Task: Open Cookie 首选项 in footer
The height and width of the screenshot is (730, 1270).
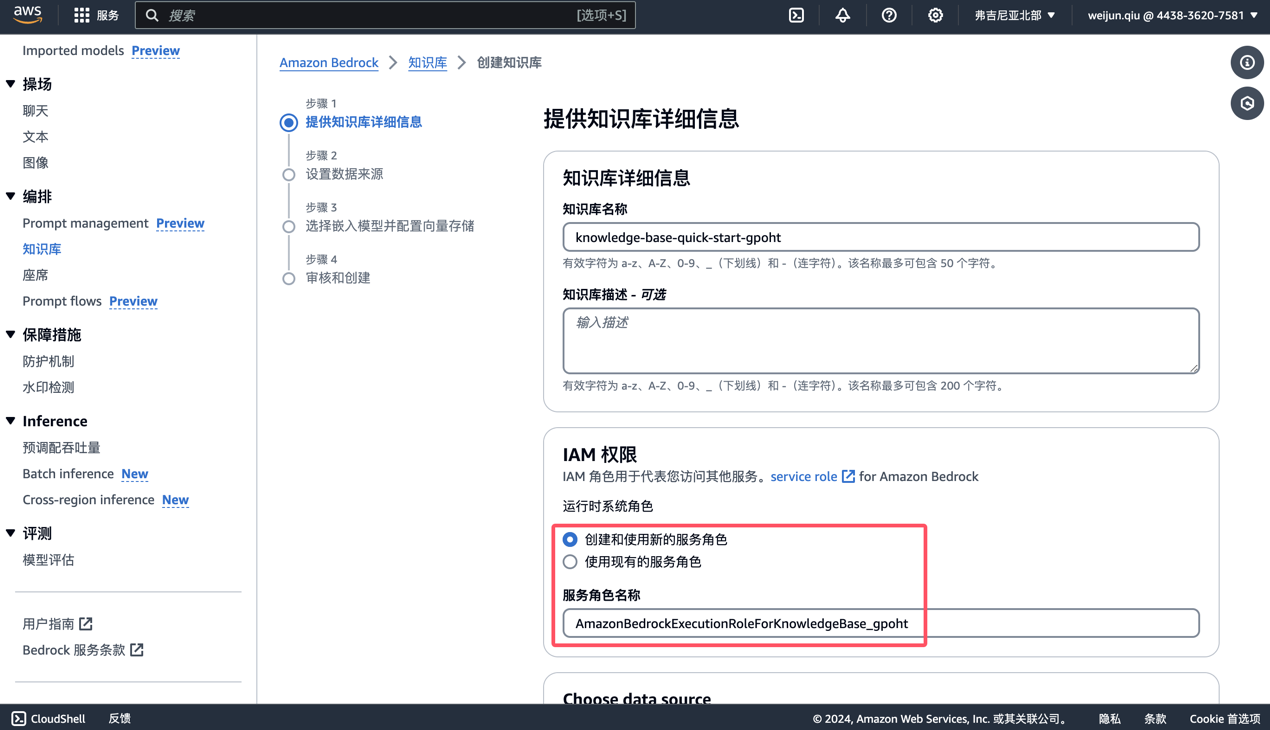Action: tap(1225, 718)
